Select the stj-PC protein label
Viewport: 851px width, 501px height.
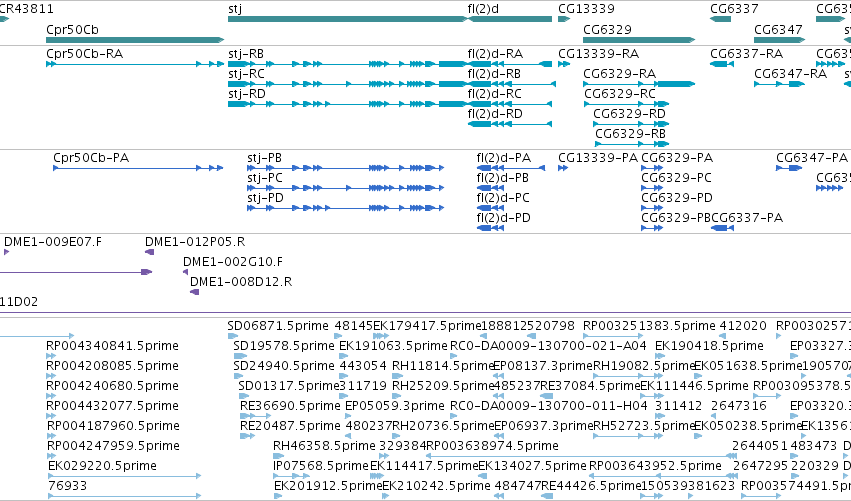click(265, 178)
